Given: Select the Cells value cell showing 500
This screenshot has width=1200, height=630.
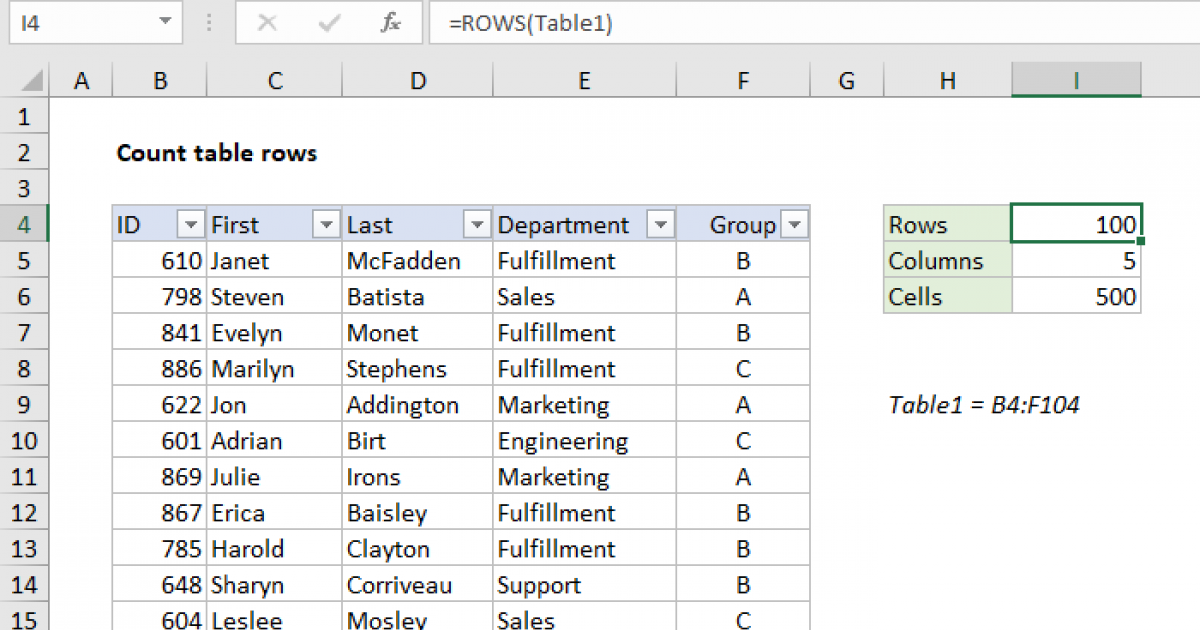Looking at the screenshot, I should [x=1076, y=297].
